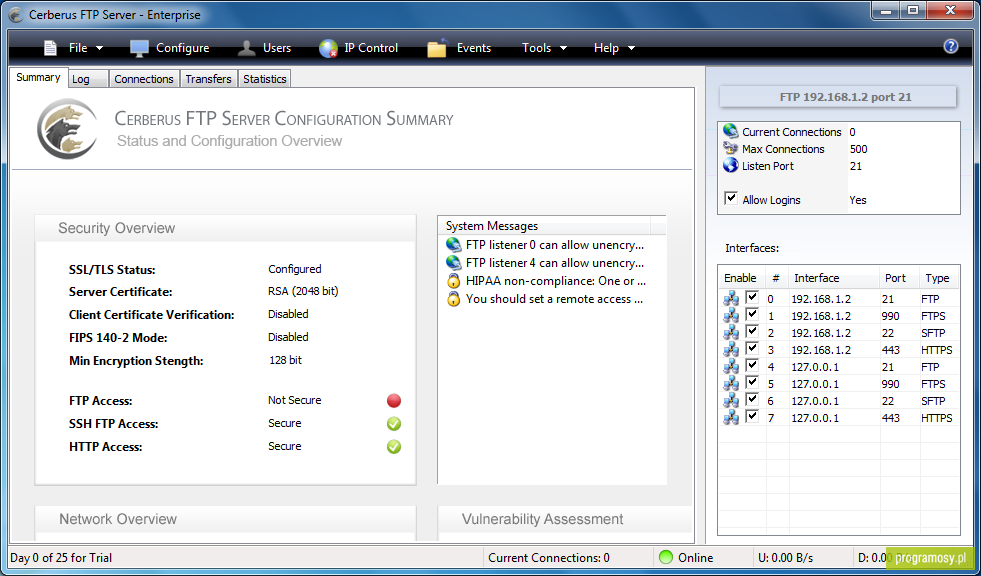Select the Summary tab
Viewport: 981px width, 576px height.
38,78
